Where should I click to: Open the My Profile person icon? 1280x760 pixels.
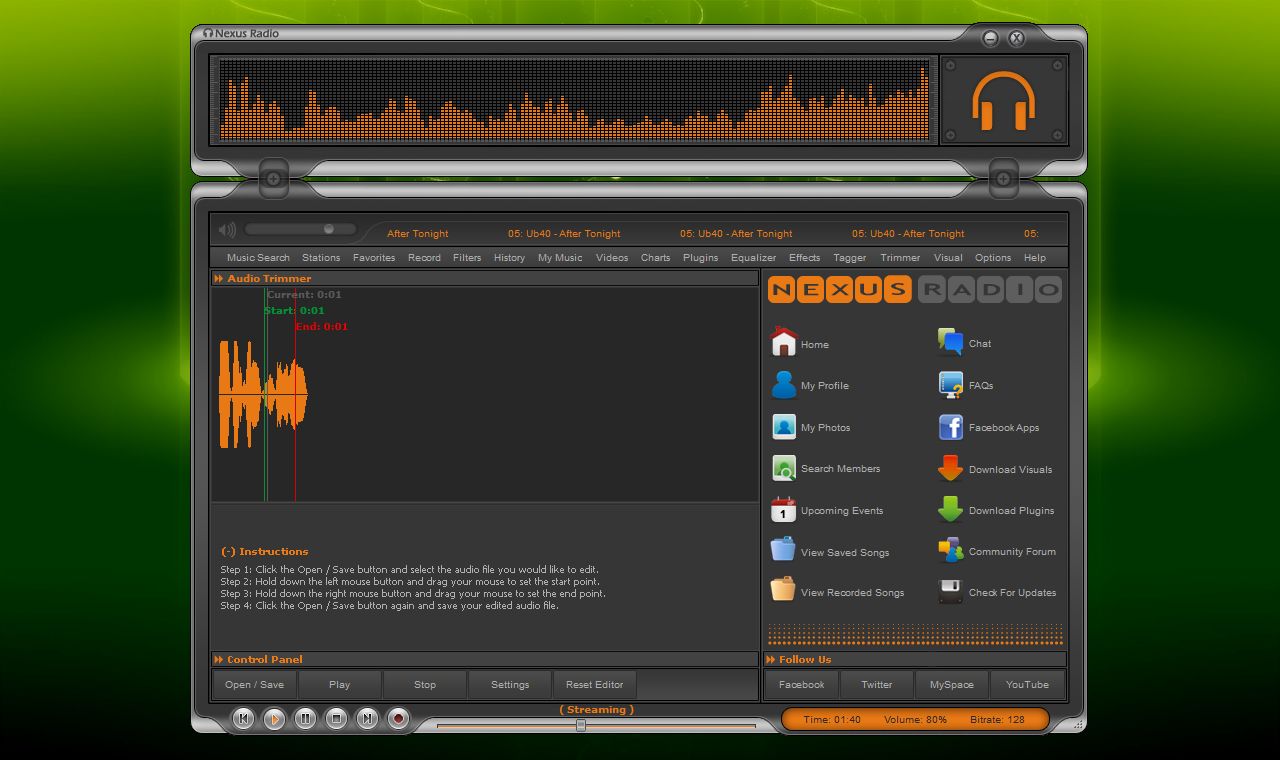point(784,385)
